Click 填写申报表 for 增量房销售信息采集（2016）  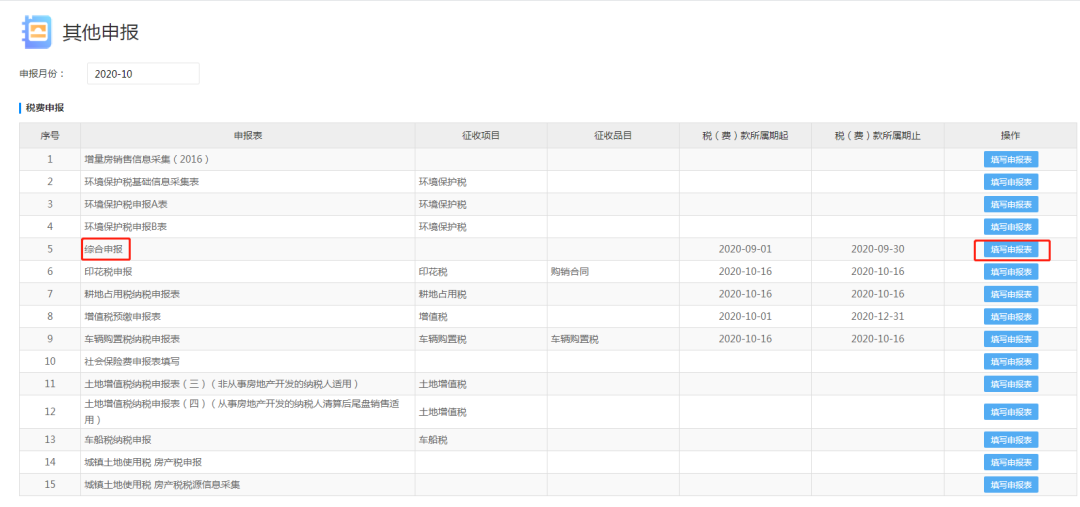pos(1010,160)
